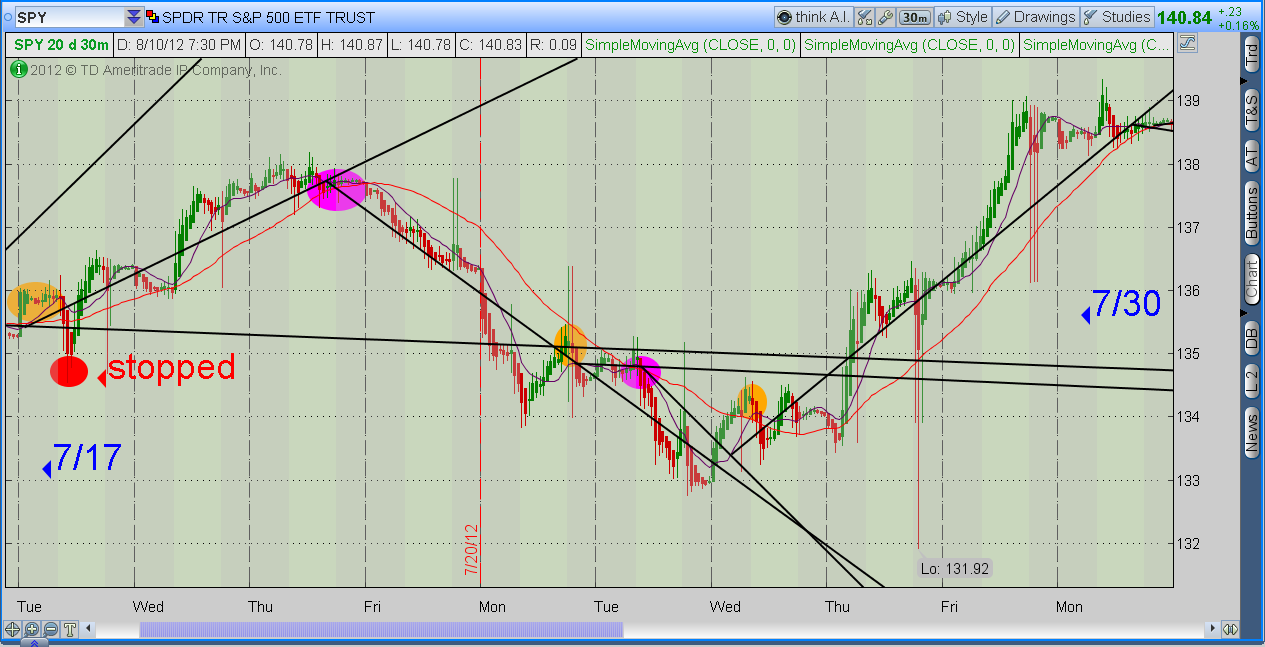Open the News sidebar tab
Viewport: 1265px width, 647px height.
1251,433
